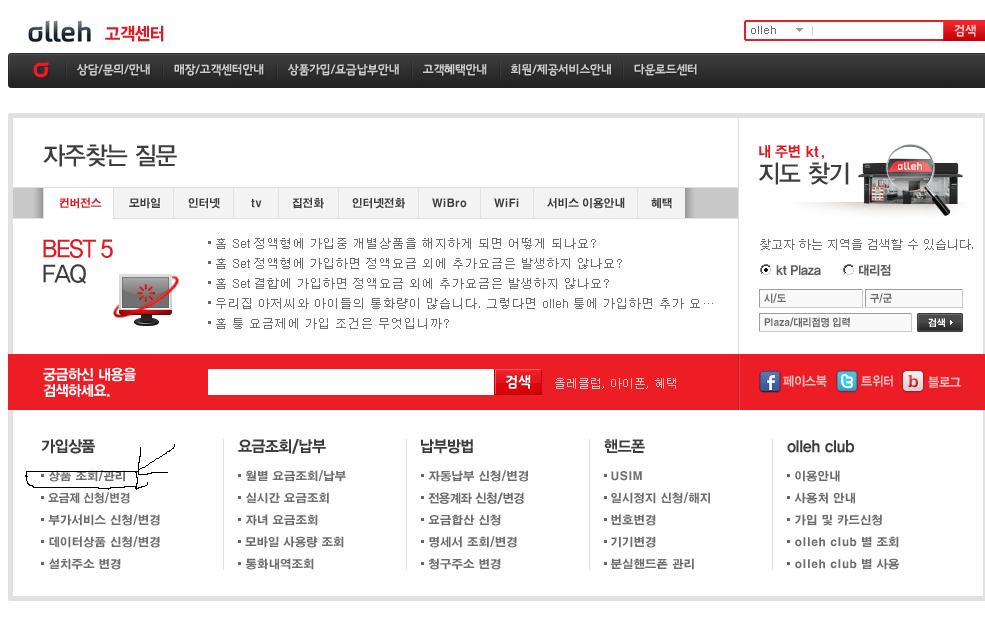Switch to the WiBro FAQ tab
This screenshot has width=985, height=628.
pyautogui.click(x=449, y=203)
